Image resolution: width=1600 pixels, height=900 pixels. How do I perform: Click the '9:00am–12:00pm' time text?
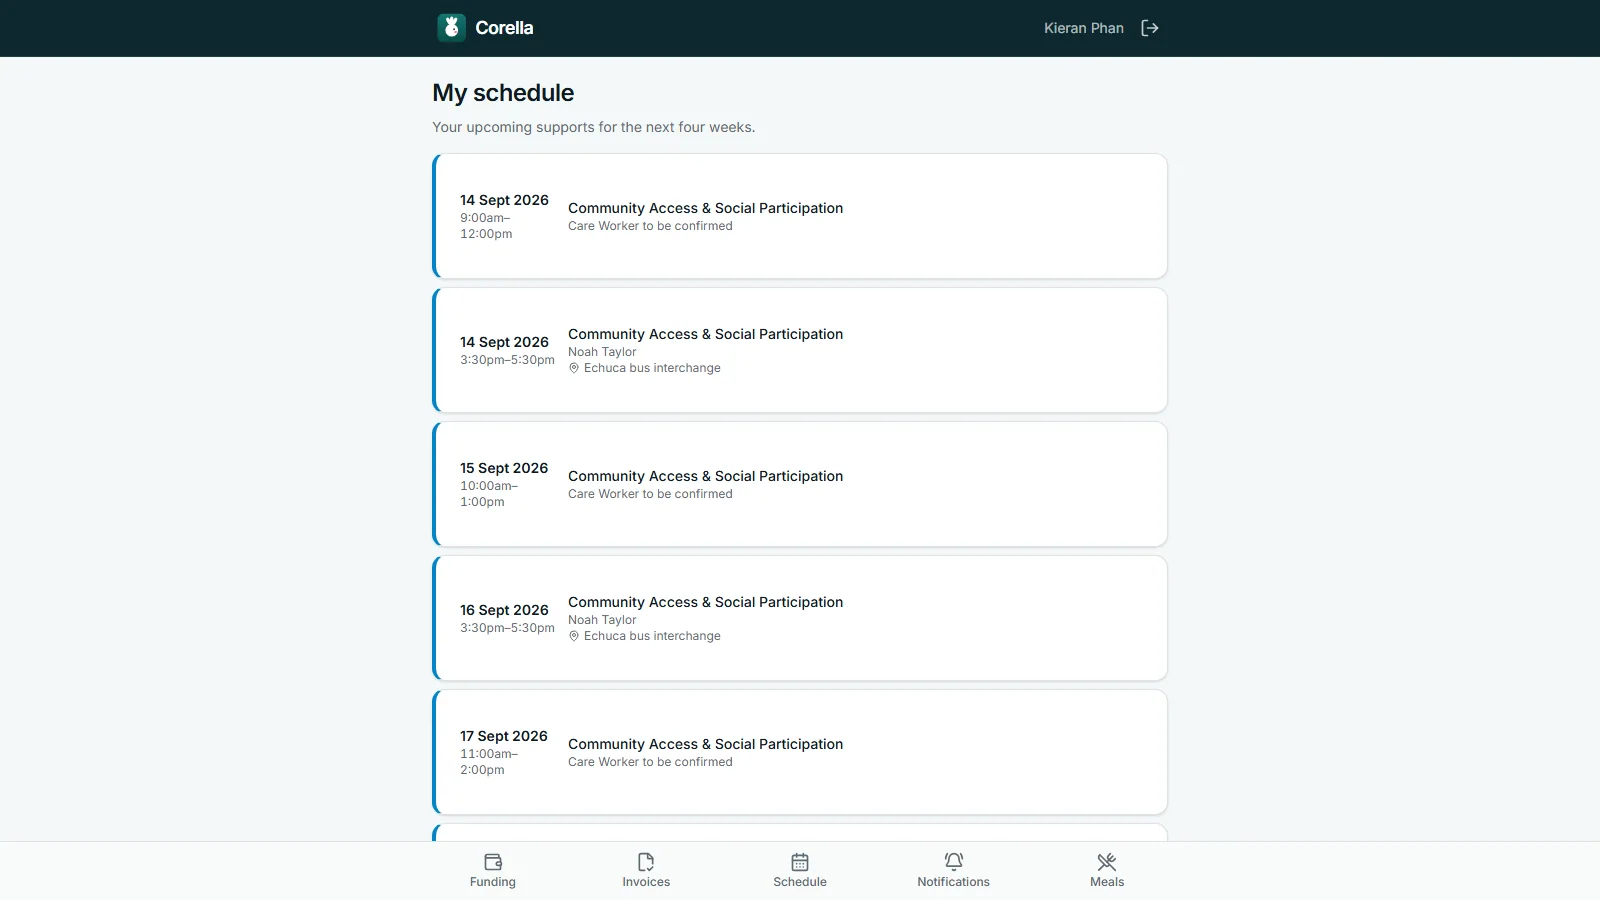tap(486, 226)
